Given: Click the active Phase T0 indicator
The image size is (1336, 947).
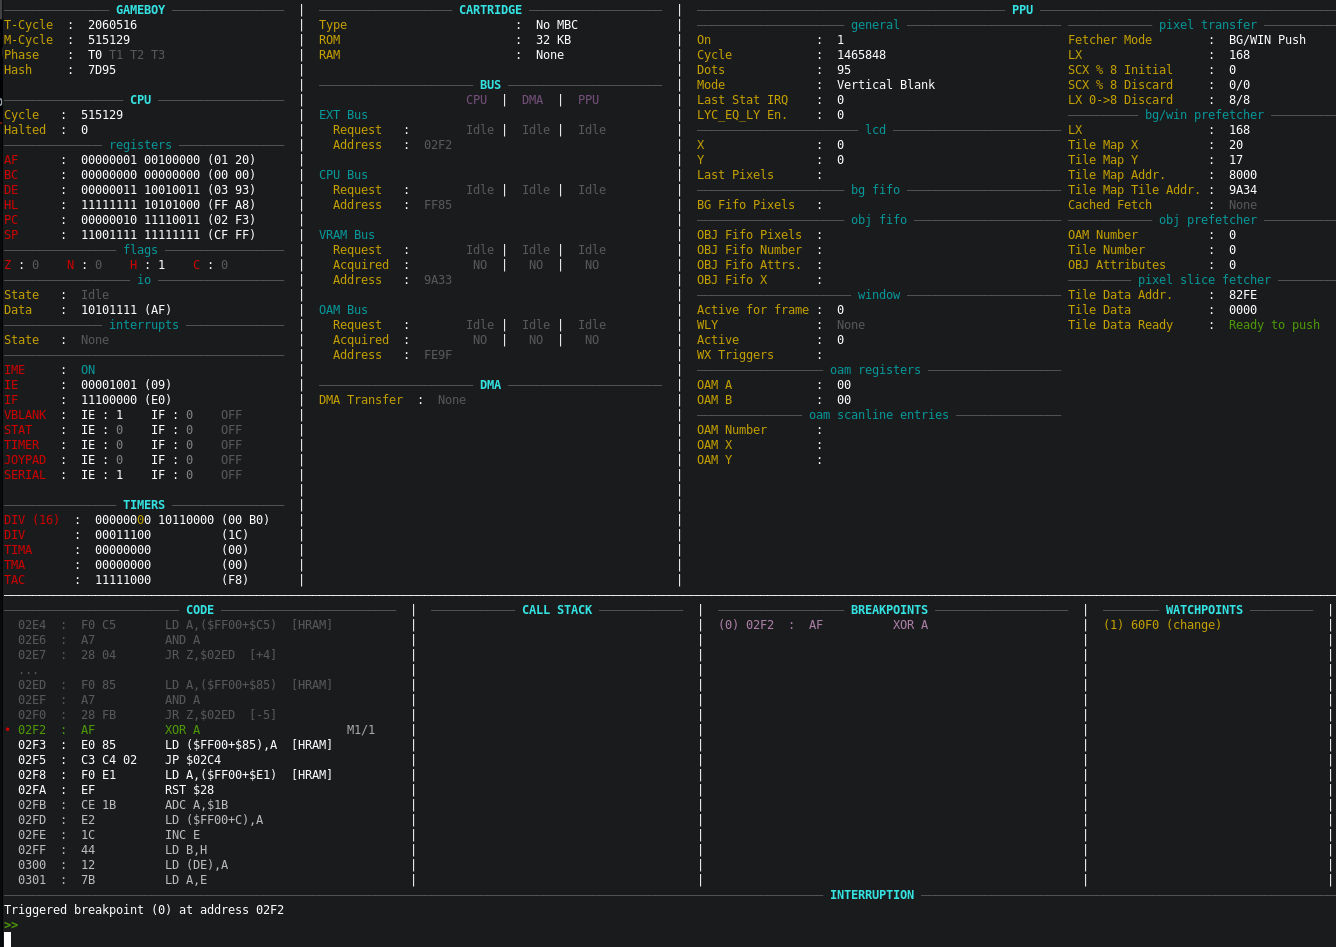Looking at the screenshot, I should [95, 55].
